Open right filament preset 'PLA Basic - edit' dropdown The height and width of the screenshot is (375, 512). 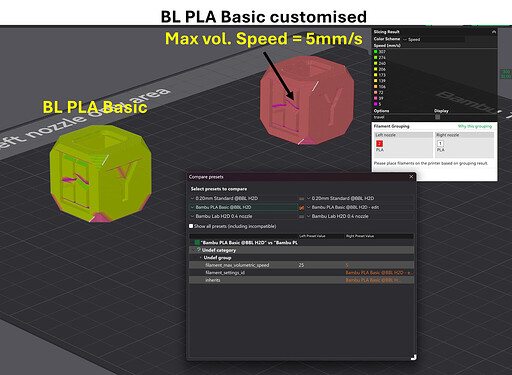tap(360, 207)
